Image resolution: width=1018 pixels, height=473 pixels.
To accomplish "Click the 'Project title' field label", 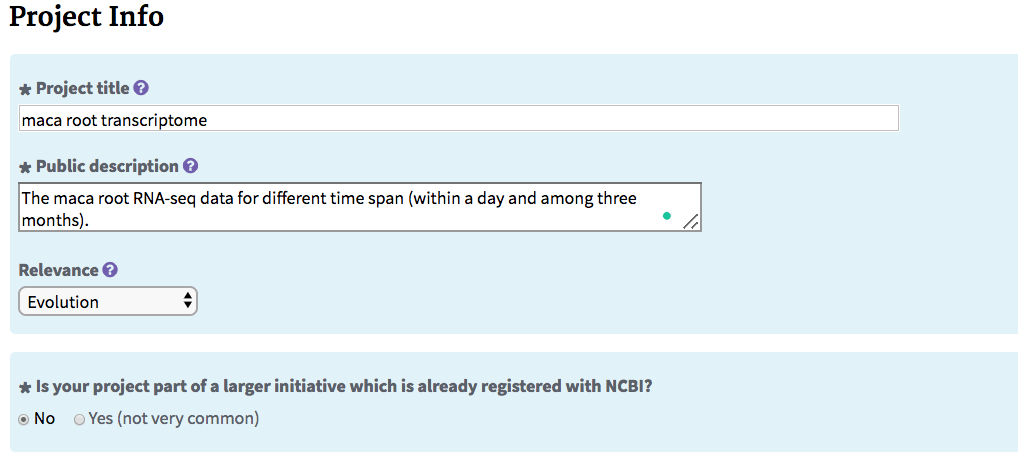I will (82, 88).
